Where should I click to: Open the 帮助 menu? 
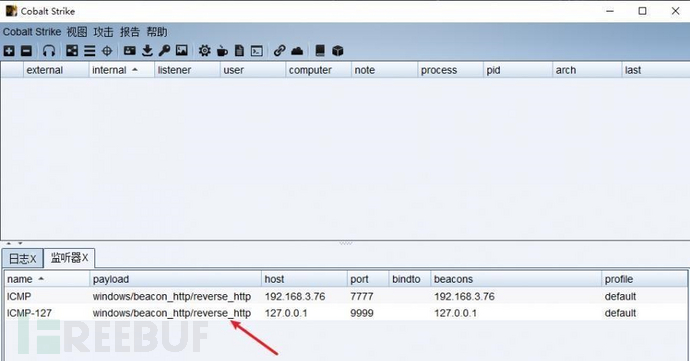[x=157, y=32]
